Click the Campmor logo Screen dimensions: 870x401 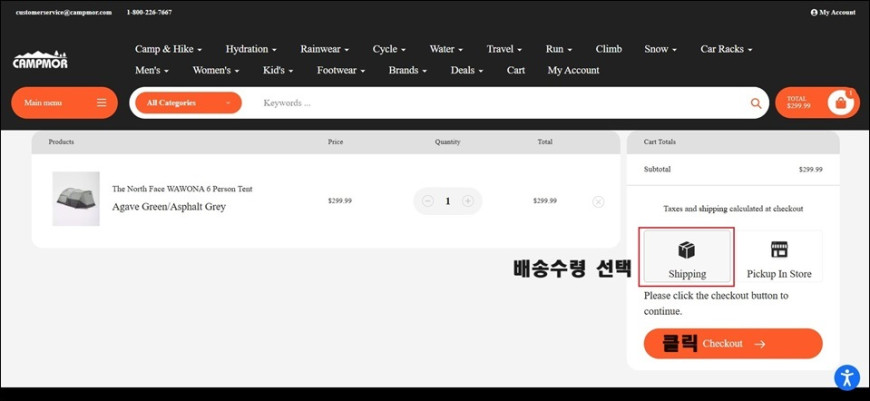click(40, 59)
